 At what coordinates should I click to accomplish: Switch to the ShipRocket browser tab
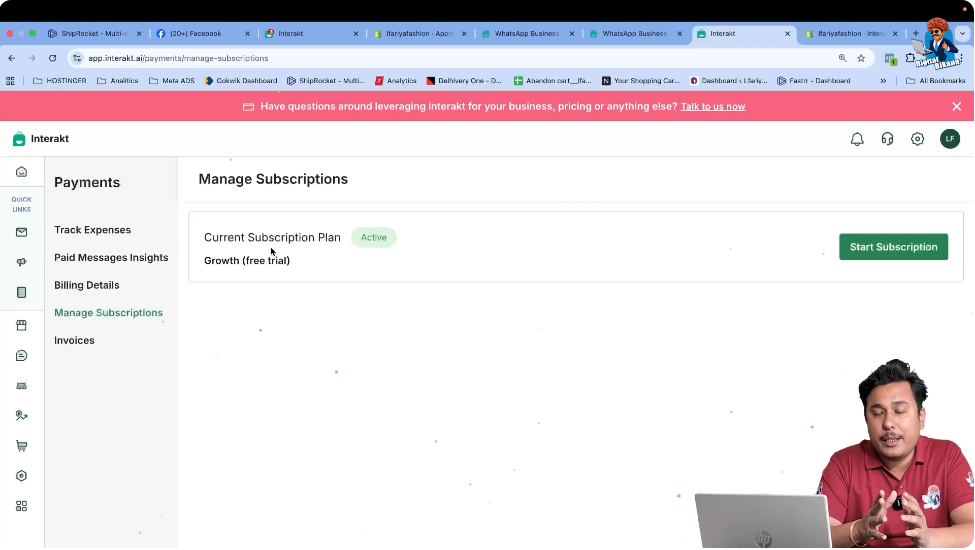[95, 34]
